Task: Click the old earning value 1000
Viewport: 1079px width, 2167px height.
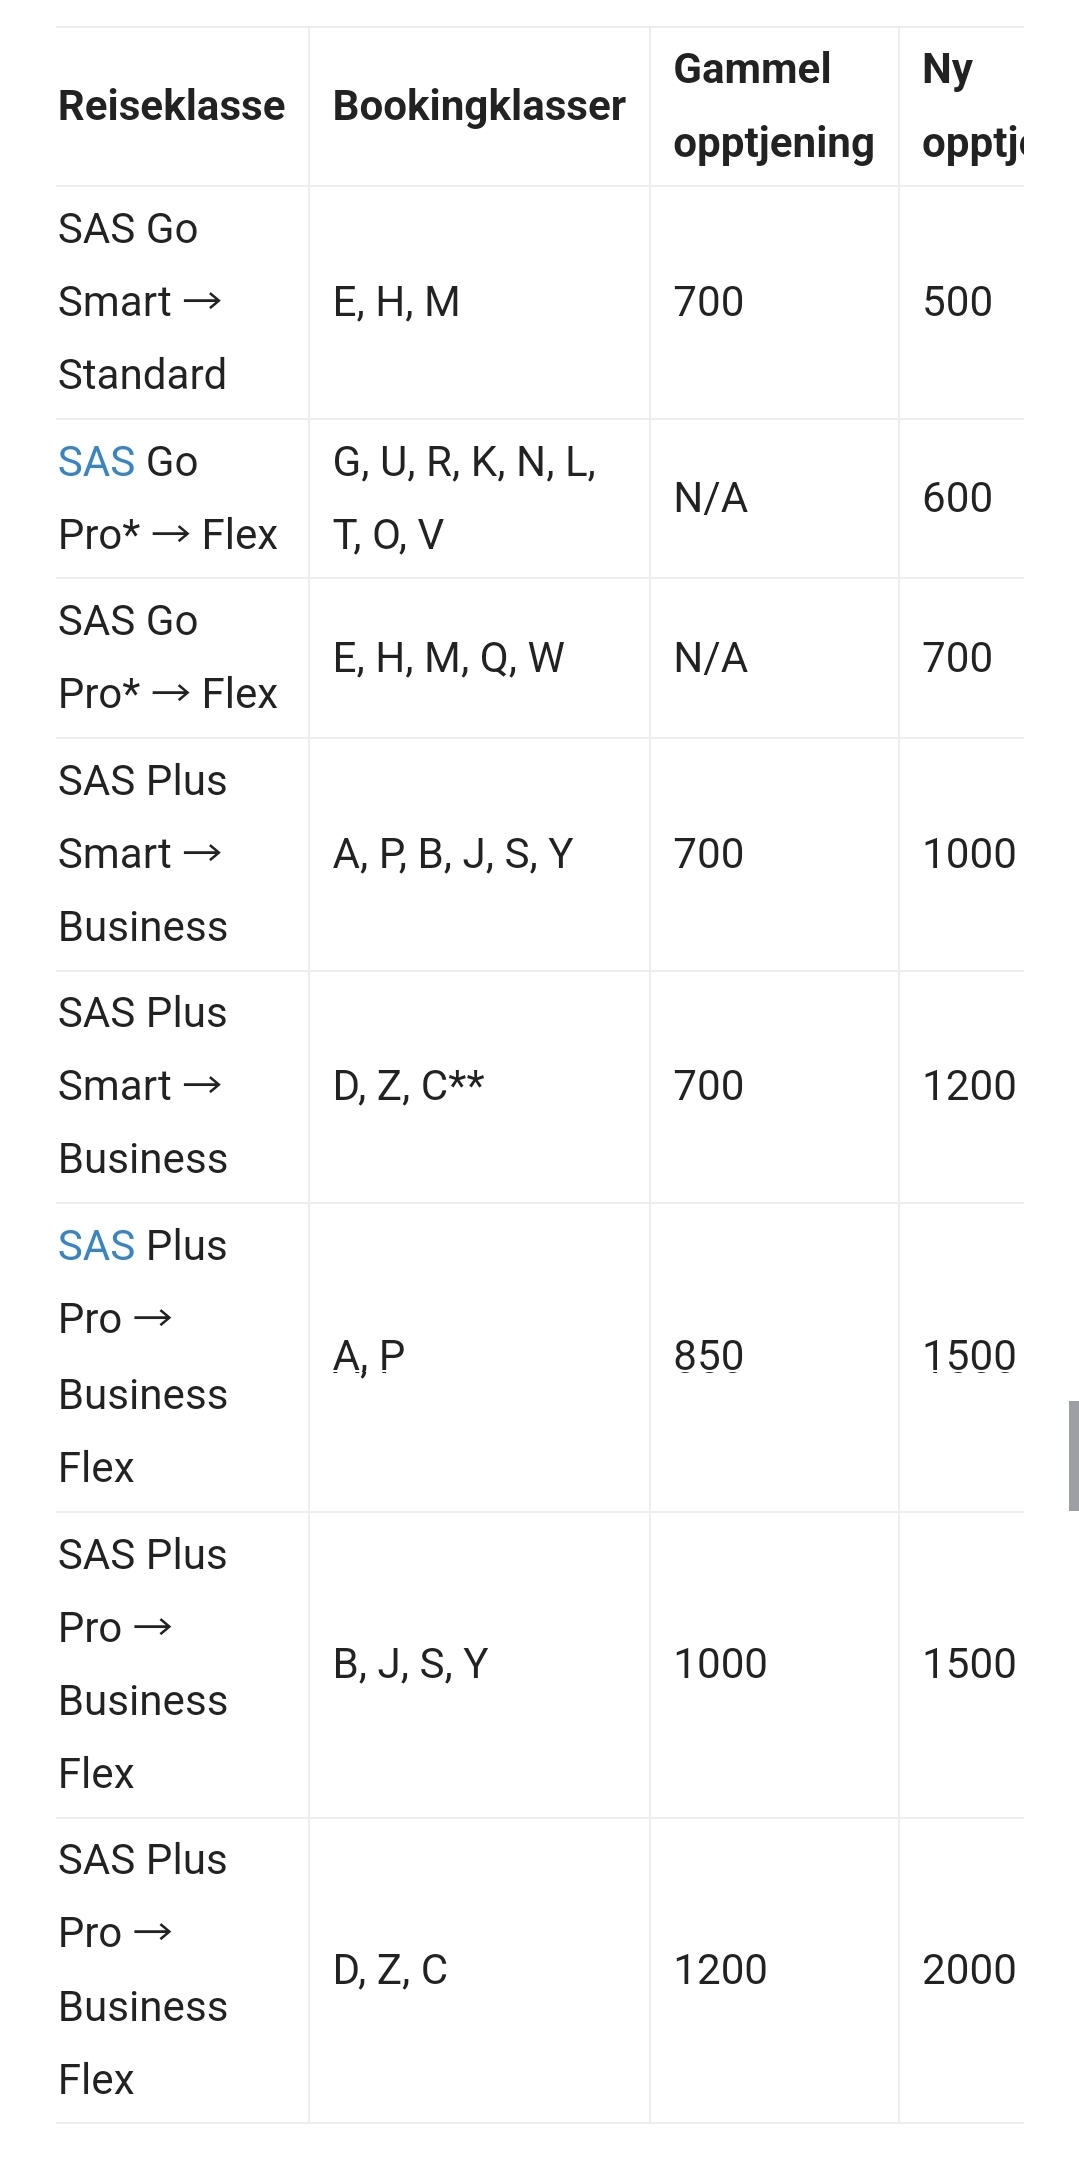Action: click(720, 1664)
